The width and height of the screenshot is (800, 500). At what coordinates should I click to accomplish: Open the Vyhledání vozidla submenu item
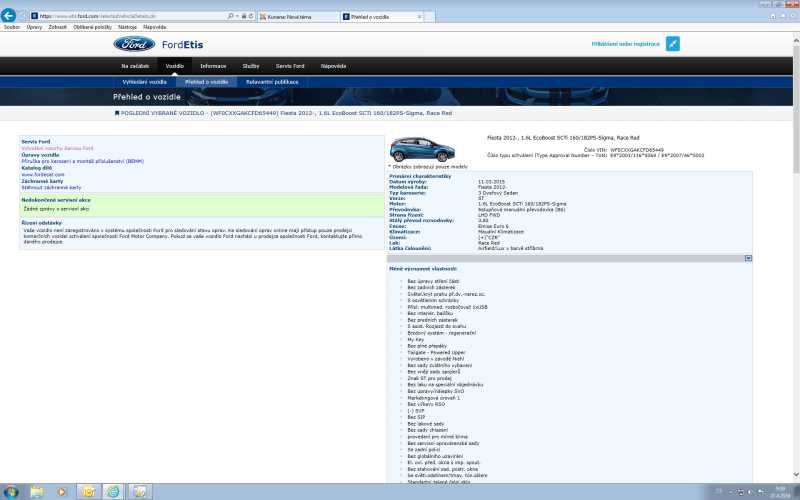click(144, 82)
